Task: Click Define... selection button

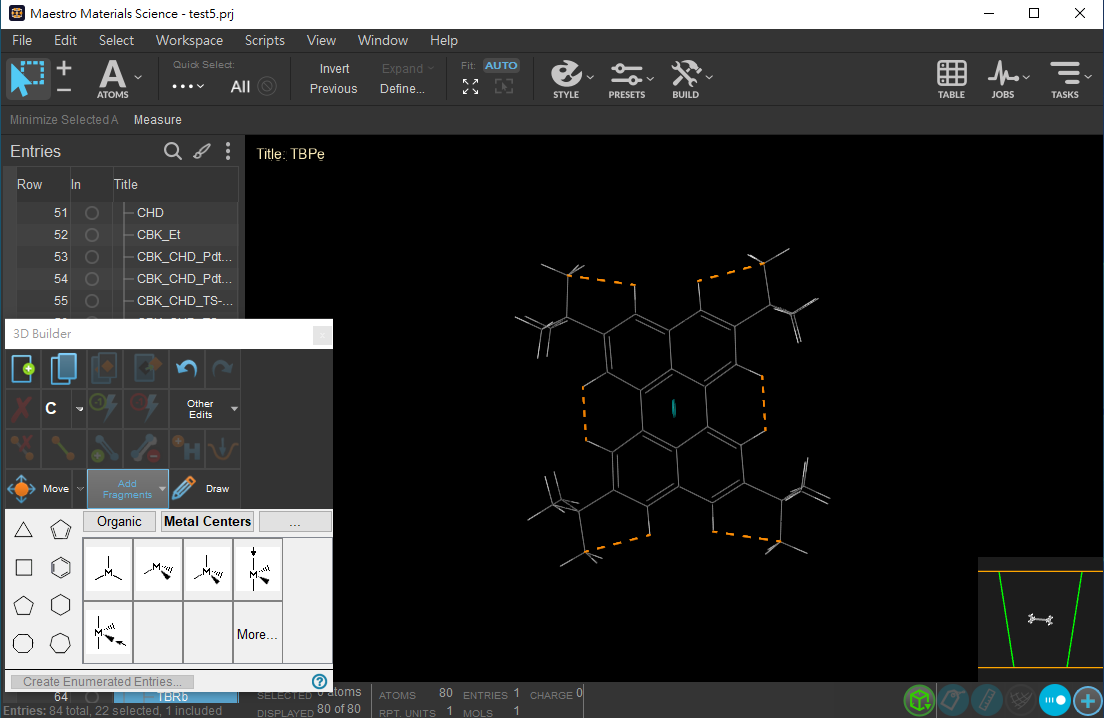Action: (402, 89)
